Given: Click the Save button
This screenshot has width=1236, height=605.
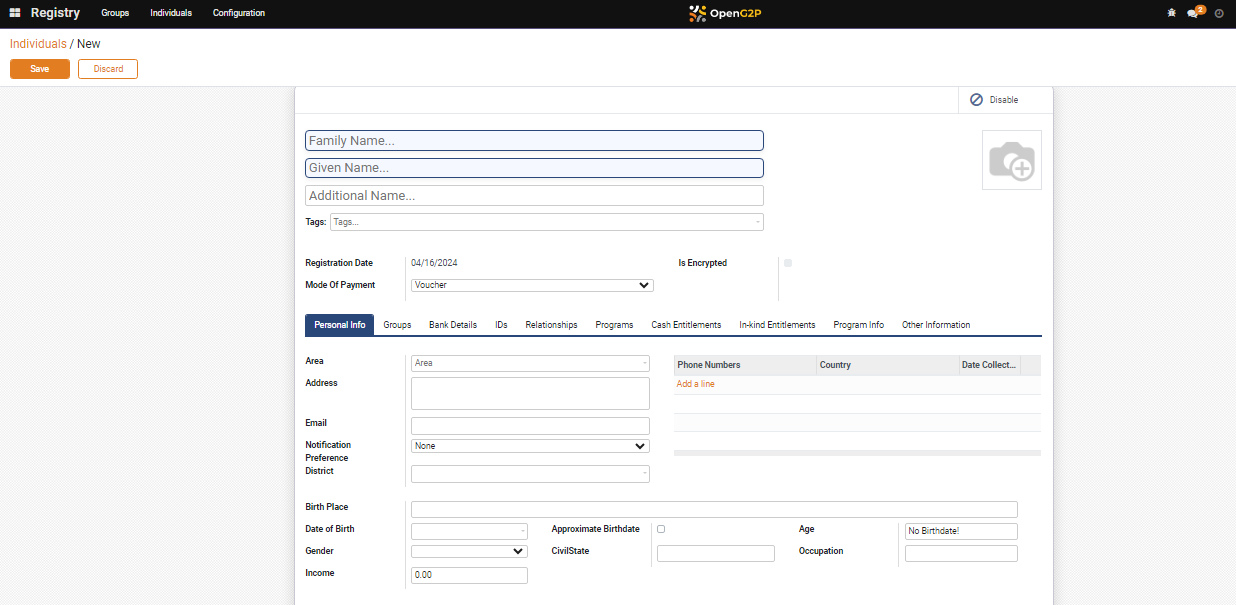Looking at the screenshot, I should 40,69.
